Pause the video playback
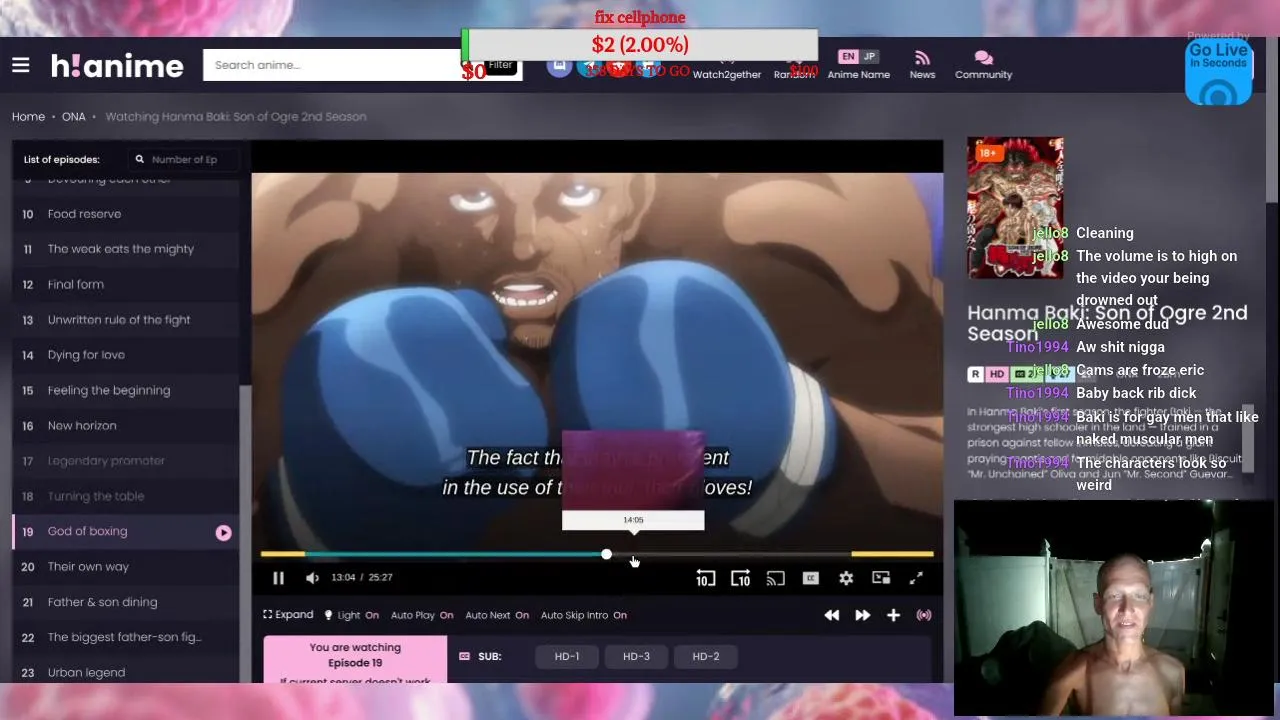The width and height of the screenshot is (1280, 720). click(x=278, y=578)
